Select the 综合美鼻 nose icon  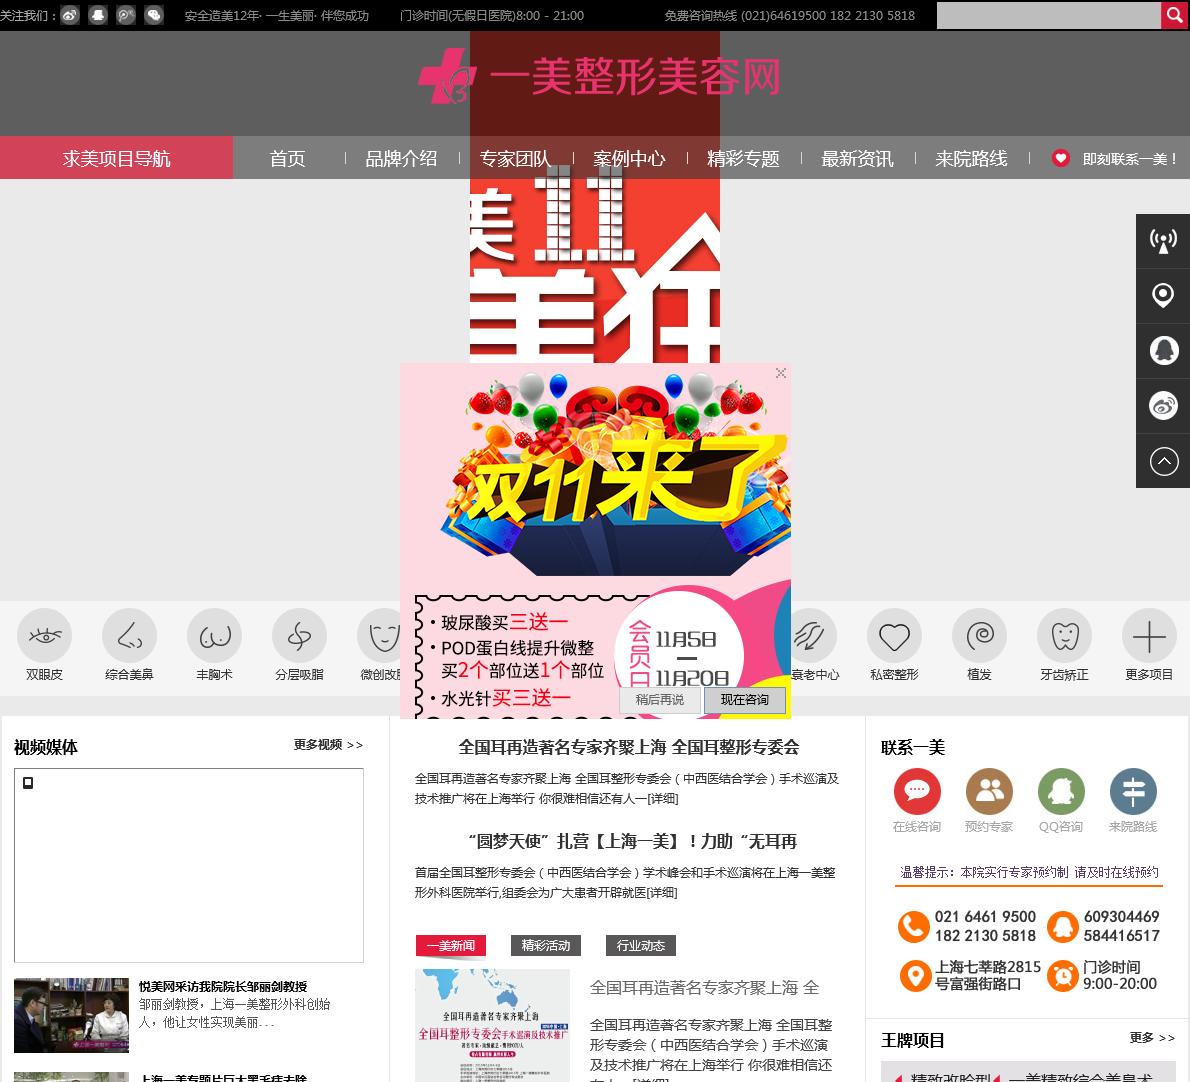pos(130,636)
